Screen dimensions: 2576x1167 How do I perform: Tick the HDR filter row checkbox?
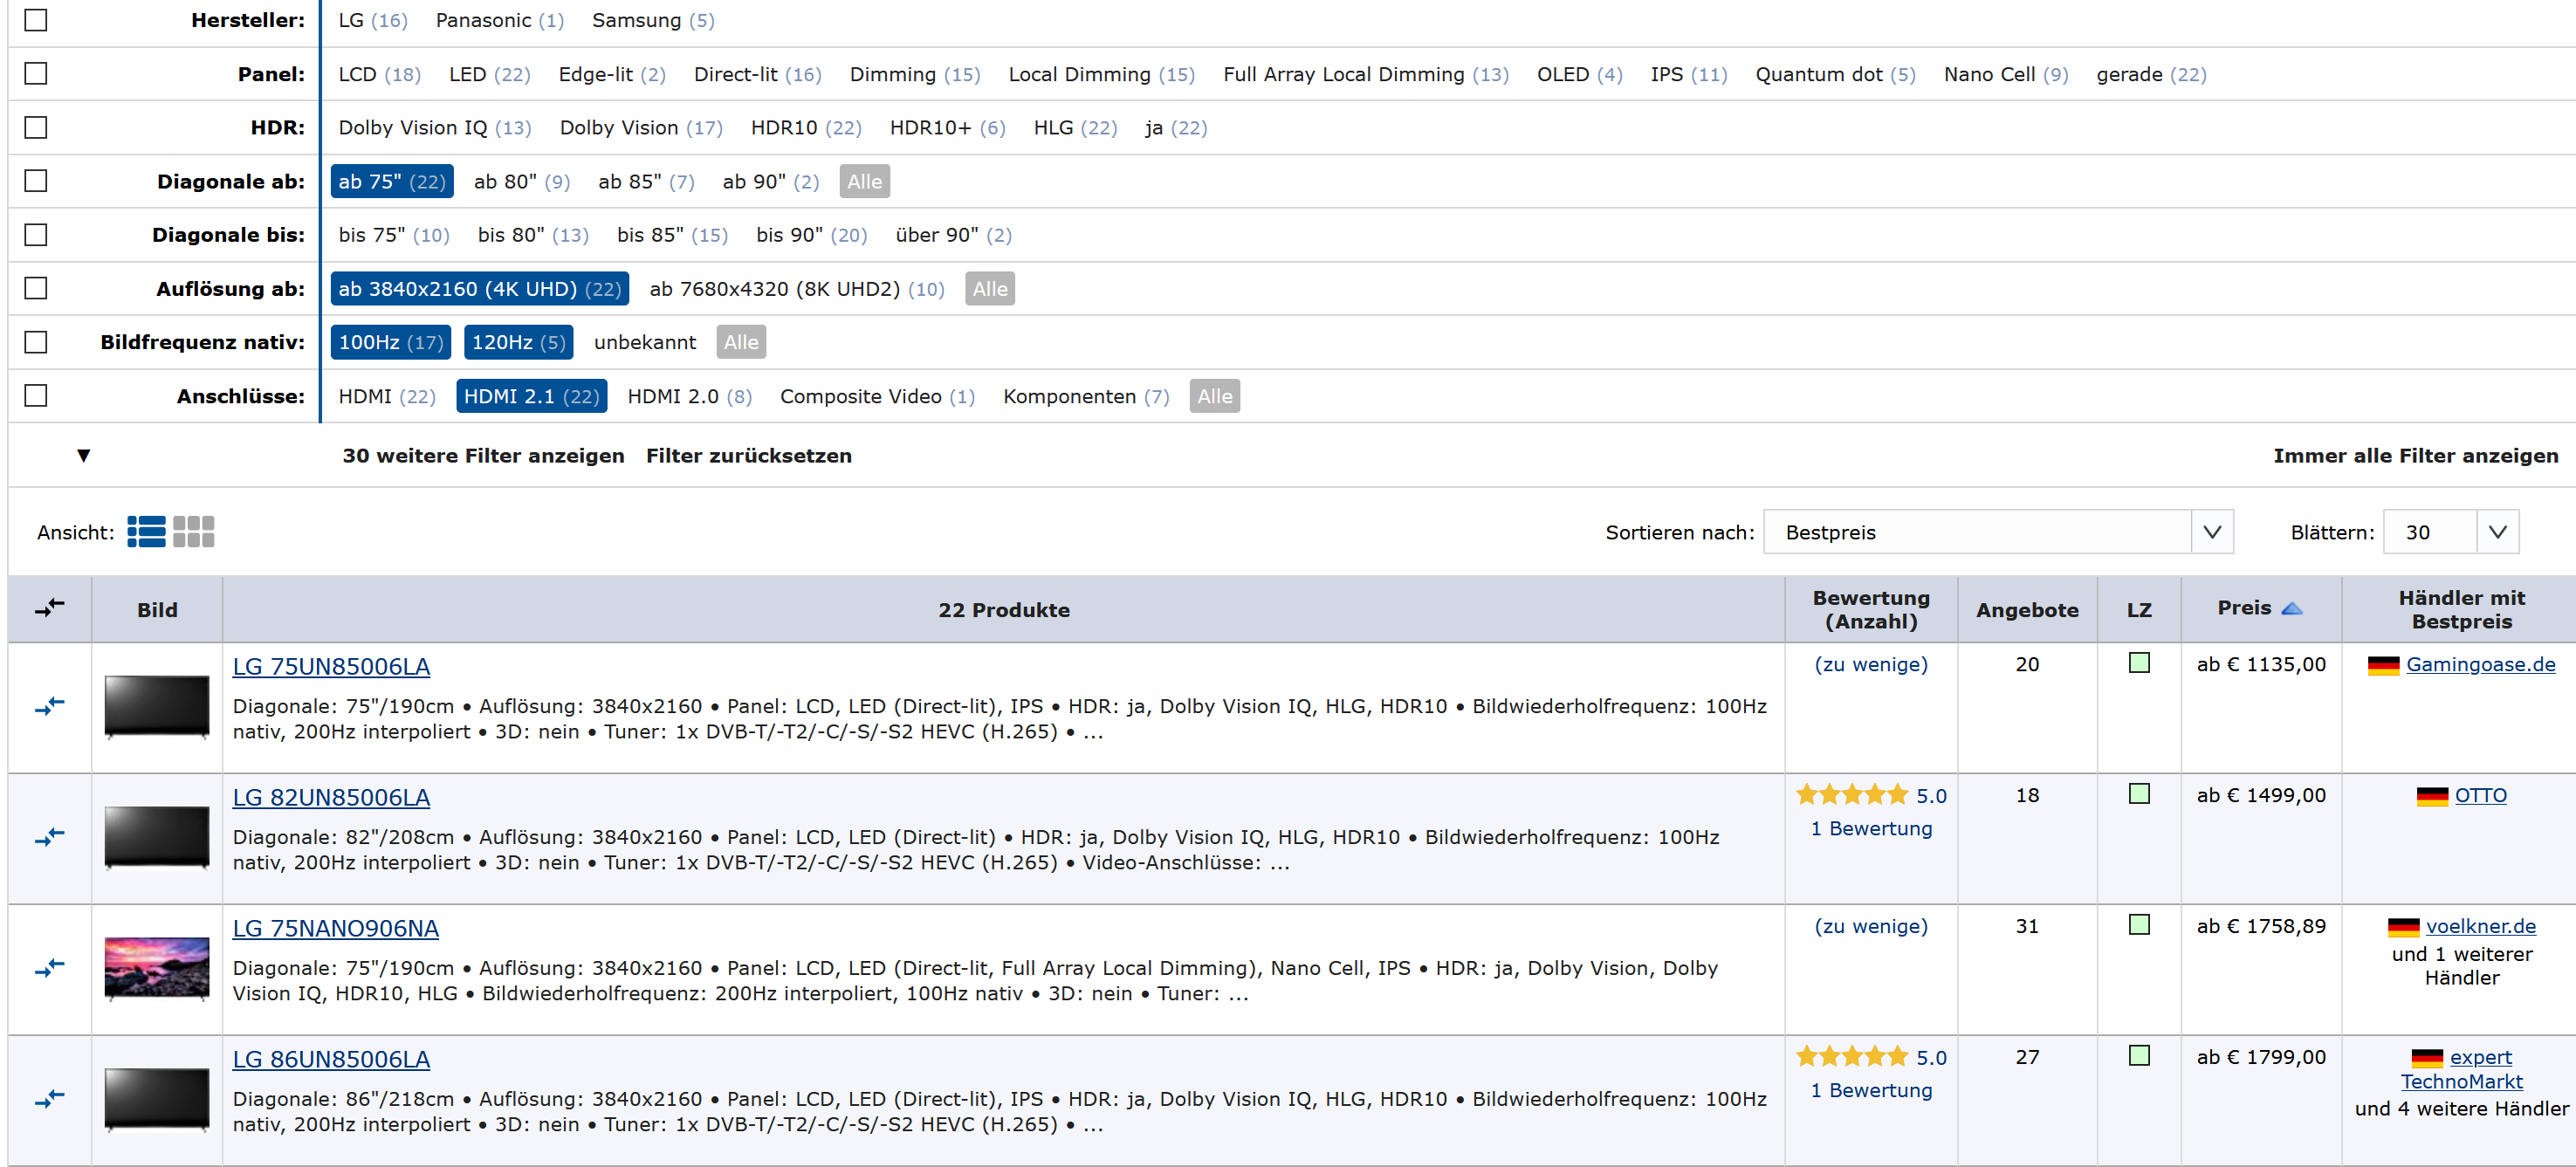point(36,127)
